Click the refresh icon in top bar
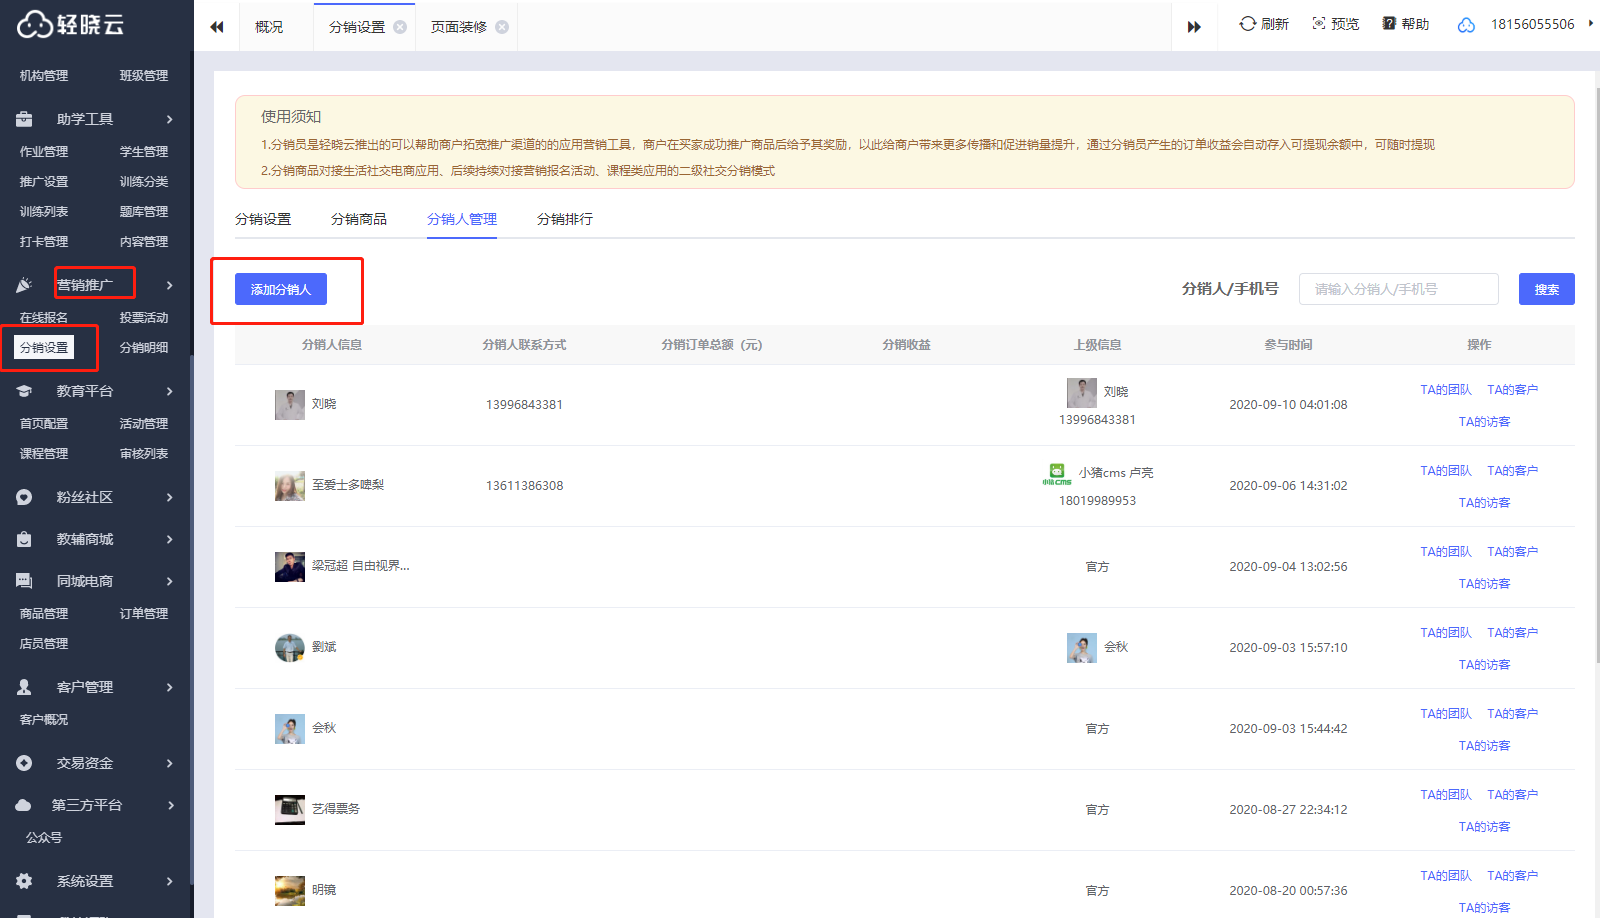 coord(1247,24)
